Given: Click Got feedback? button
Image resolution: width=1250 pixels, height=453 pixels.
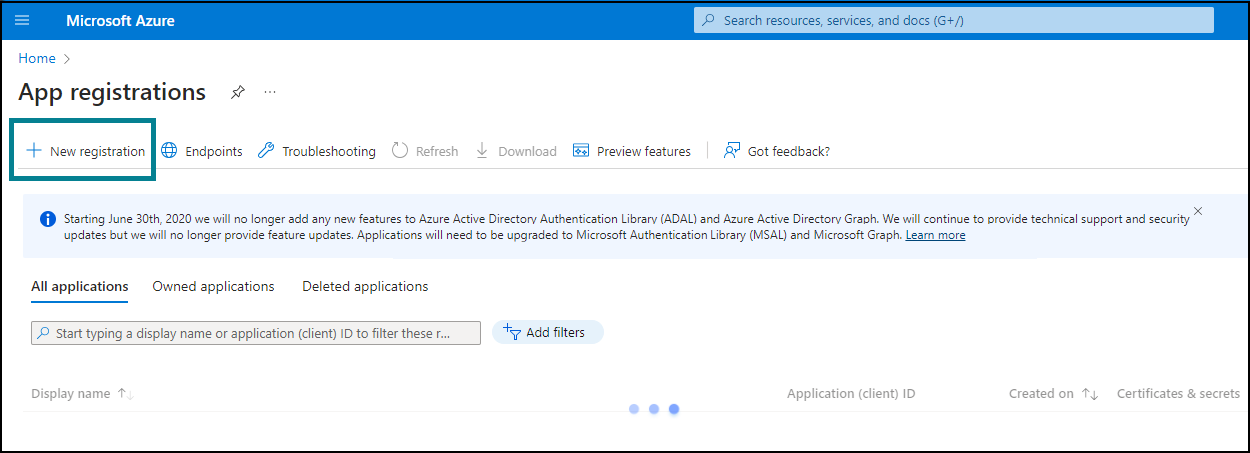Looking at the screenshot, I should click(777, 151).
